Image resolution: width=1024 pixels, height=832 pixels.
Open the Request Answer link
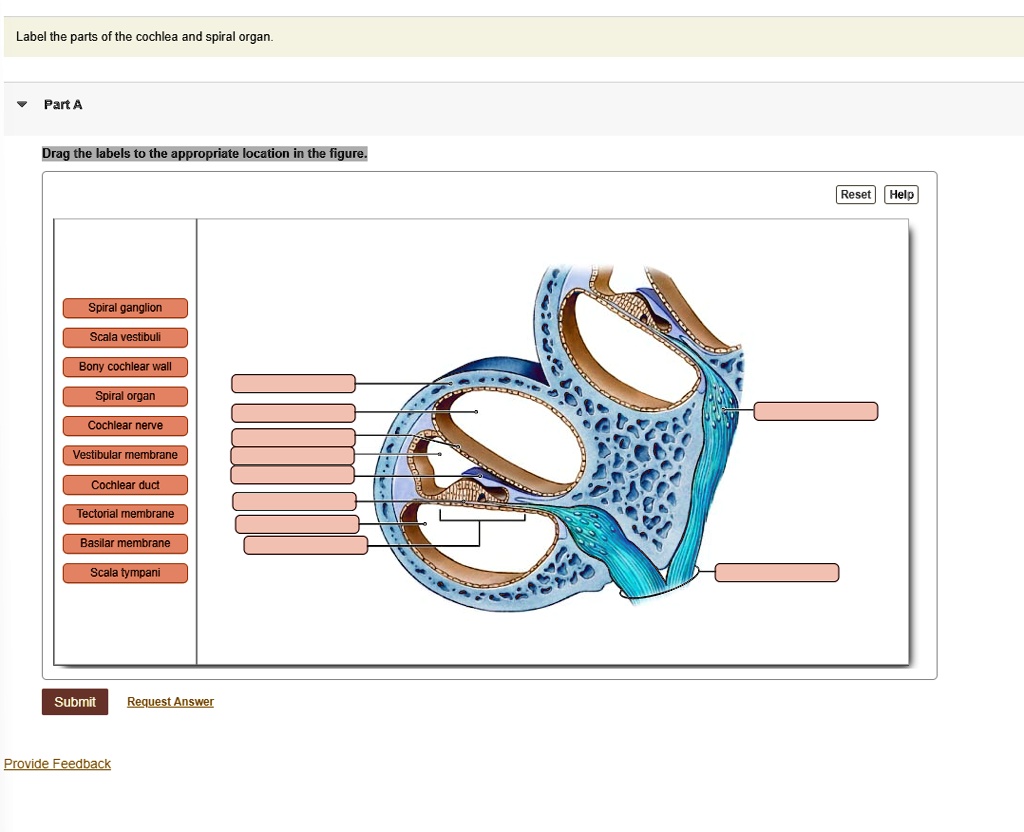170,701
